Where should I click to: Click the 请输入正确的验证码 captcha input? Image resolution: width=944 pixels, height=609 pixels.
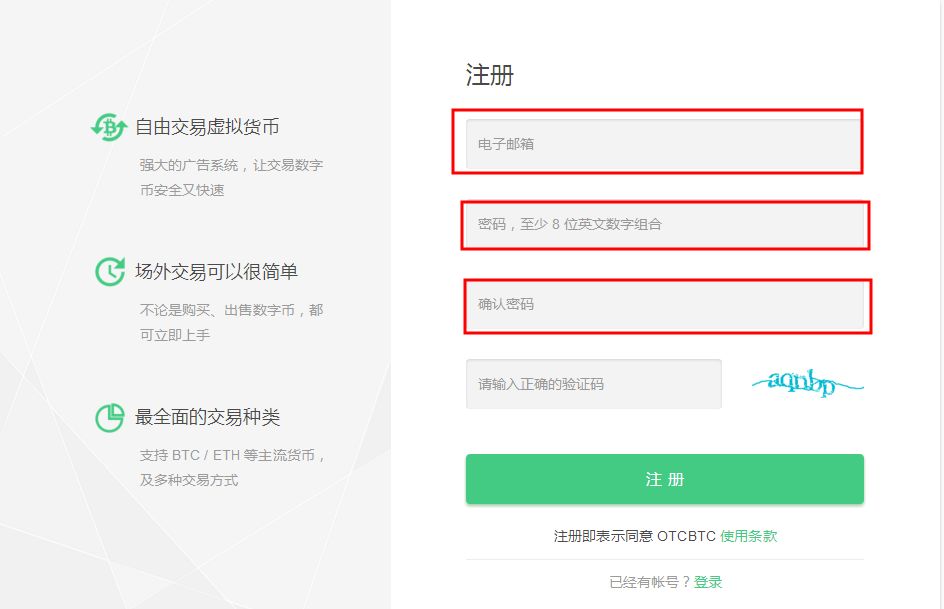(593, 384)
